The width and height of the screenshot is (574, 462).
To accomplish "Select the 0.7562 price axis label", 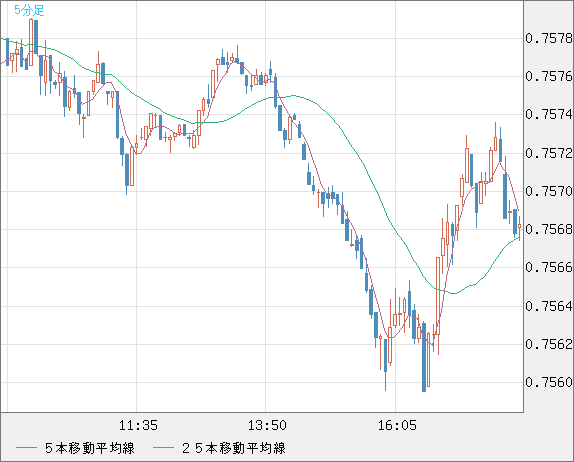I will [x=549, y=344].
